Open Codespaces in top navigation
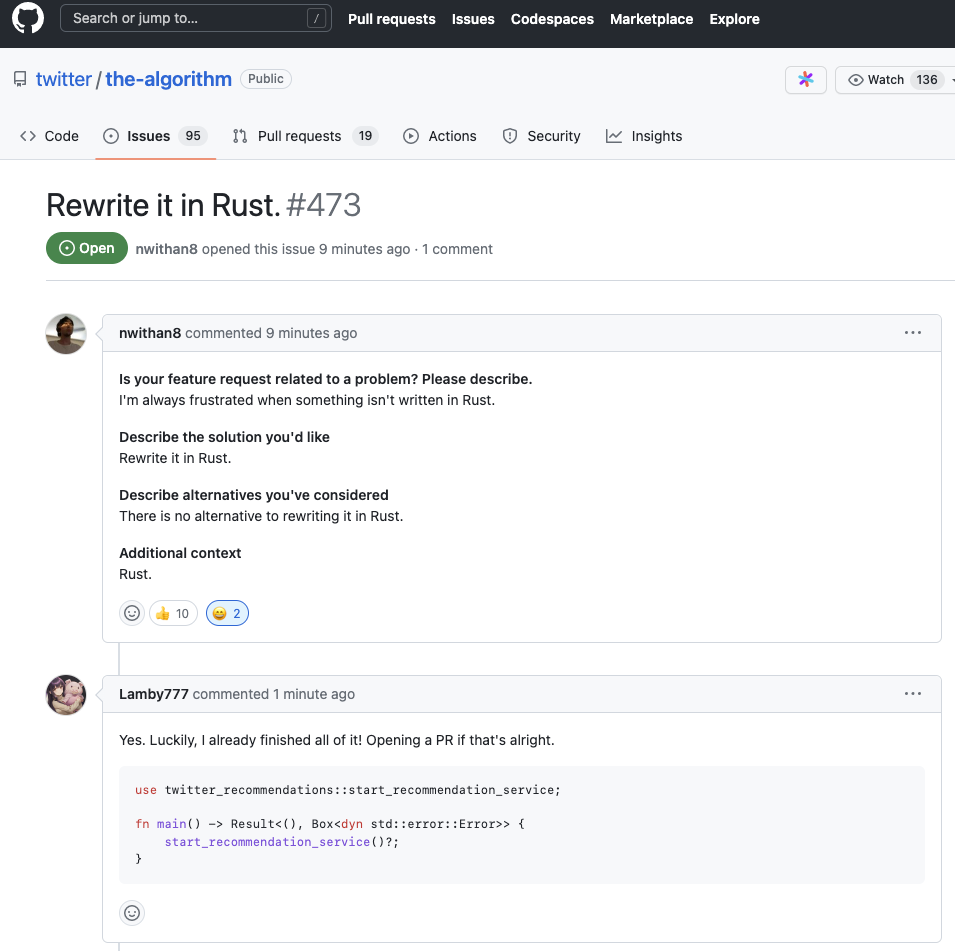This screenshot has width=955, height=951. (x=552, y=19)
